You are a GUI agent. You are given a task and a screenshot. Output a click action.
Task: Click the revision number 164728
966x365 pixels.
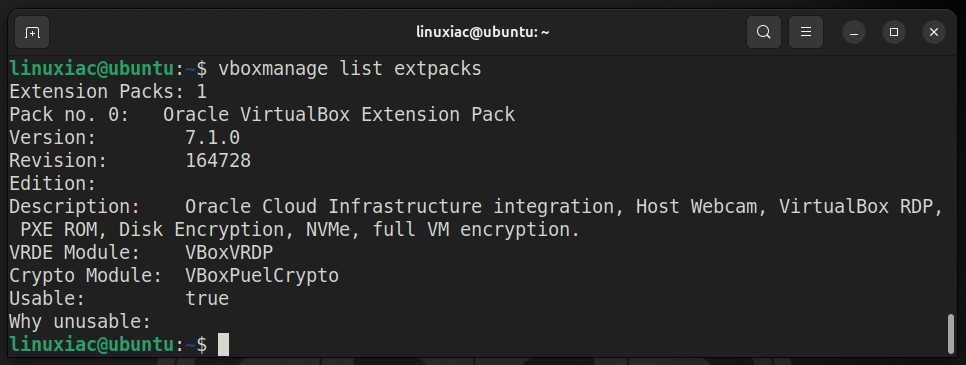click(x=218, y=160)
